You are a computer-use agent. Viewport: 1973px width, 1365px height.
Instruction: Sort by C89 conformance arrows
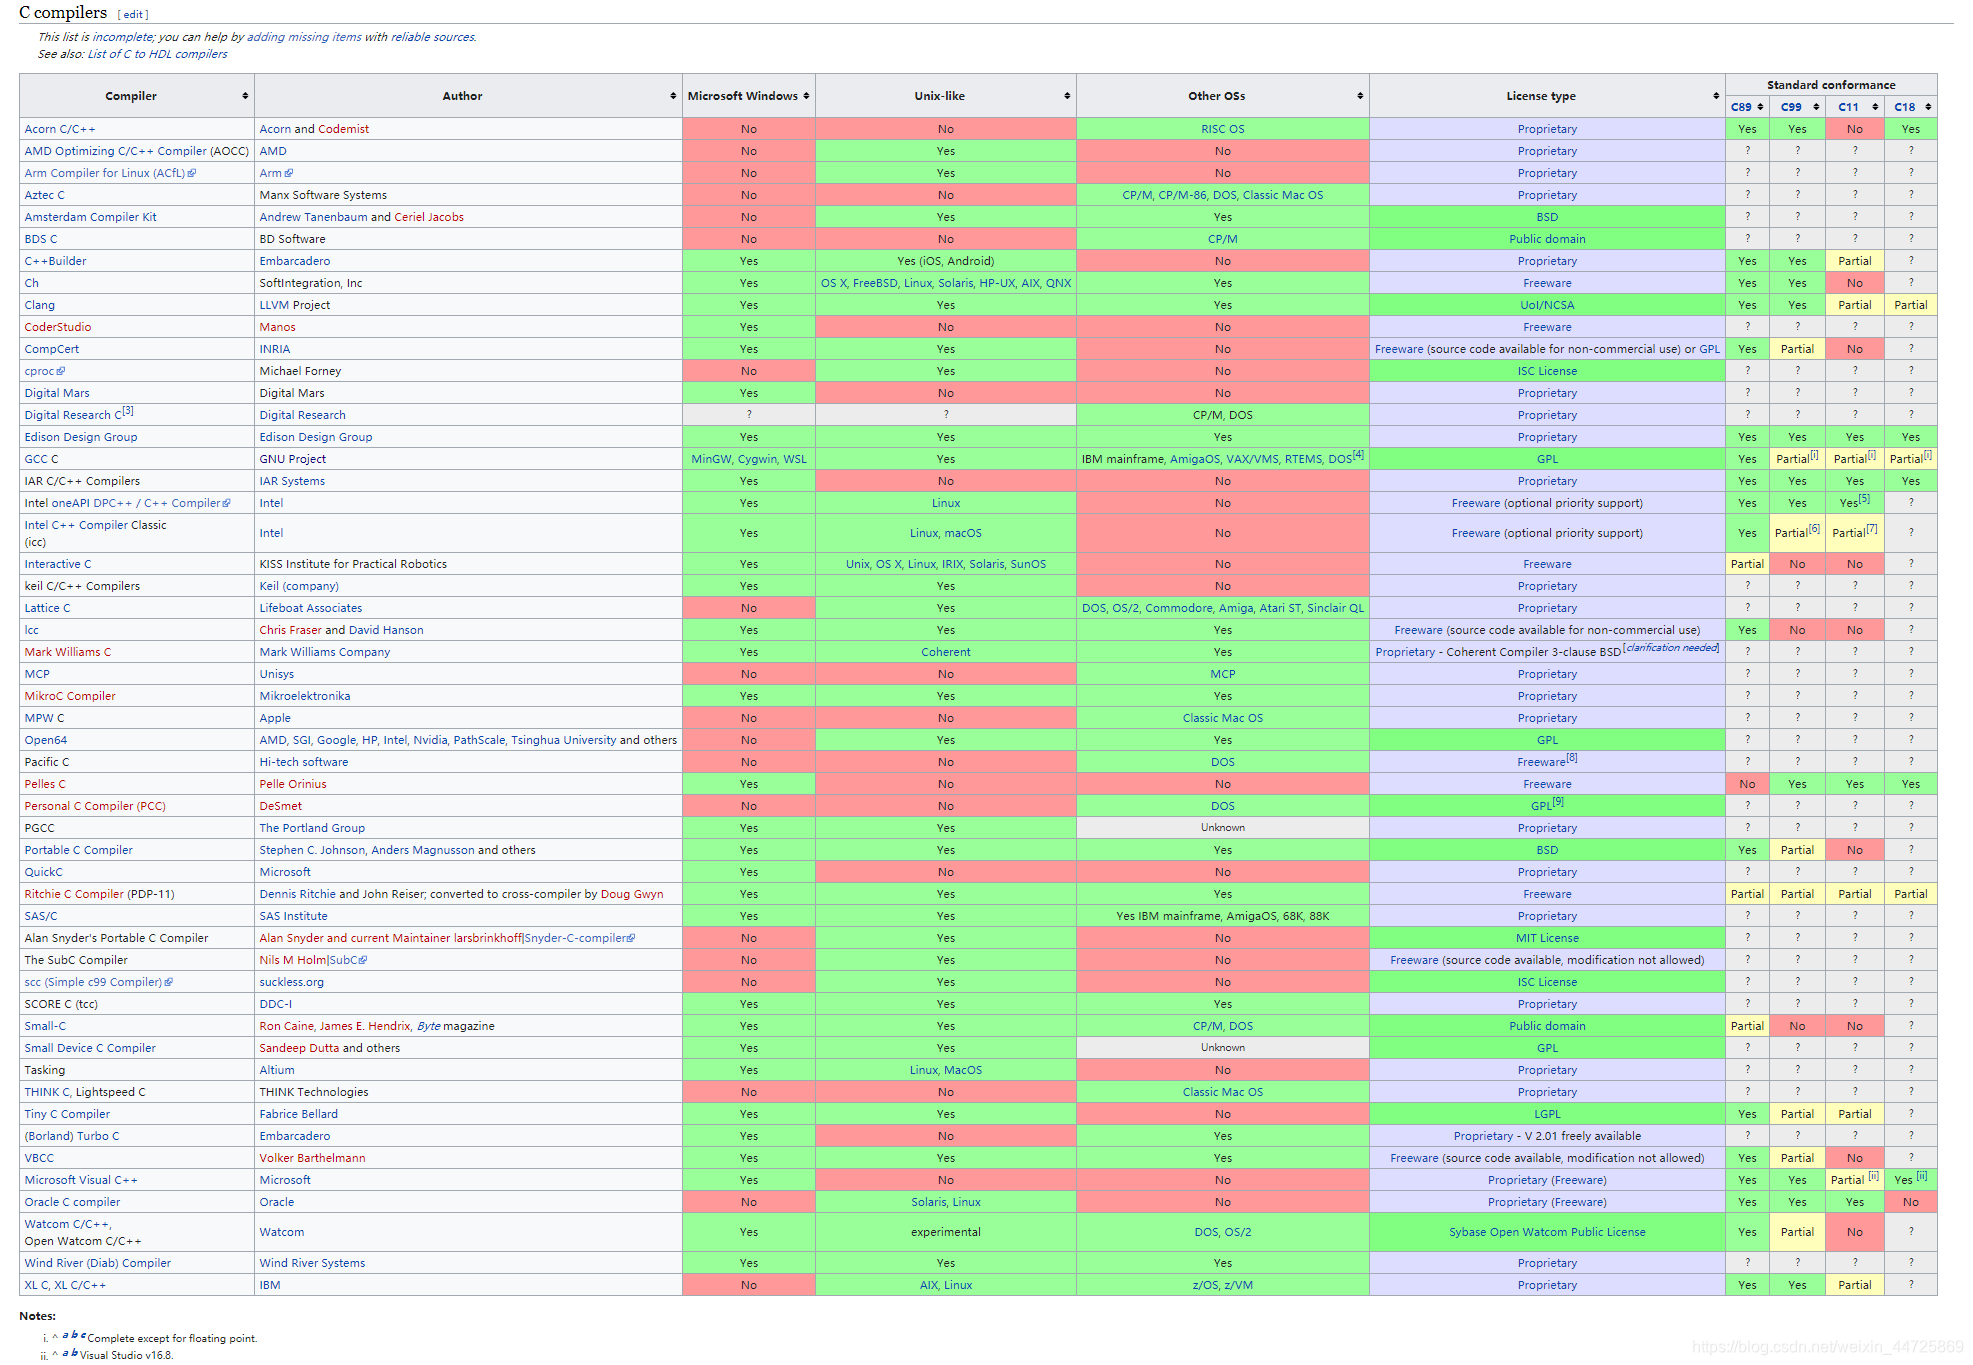tap(1760, 107)
